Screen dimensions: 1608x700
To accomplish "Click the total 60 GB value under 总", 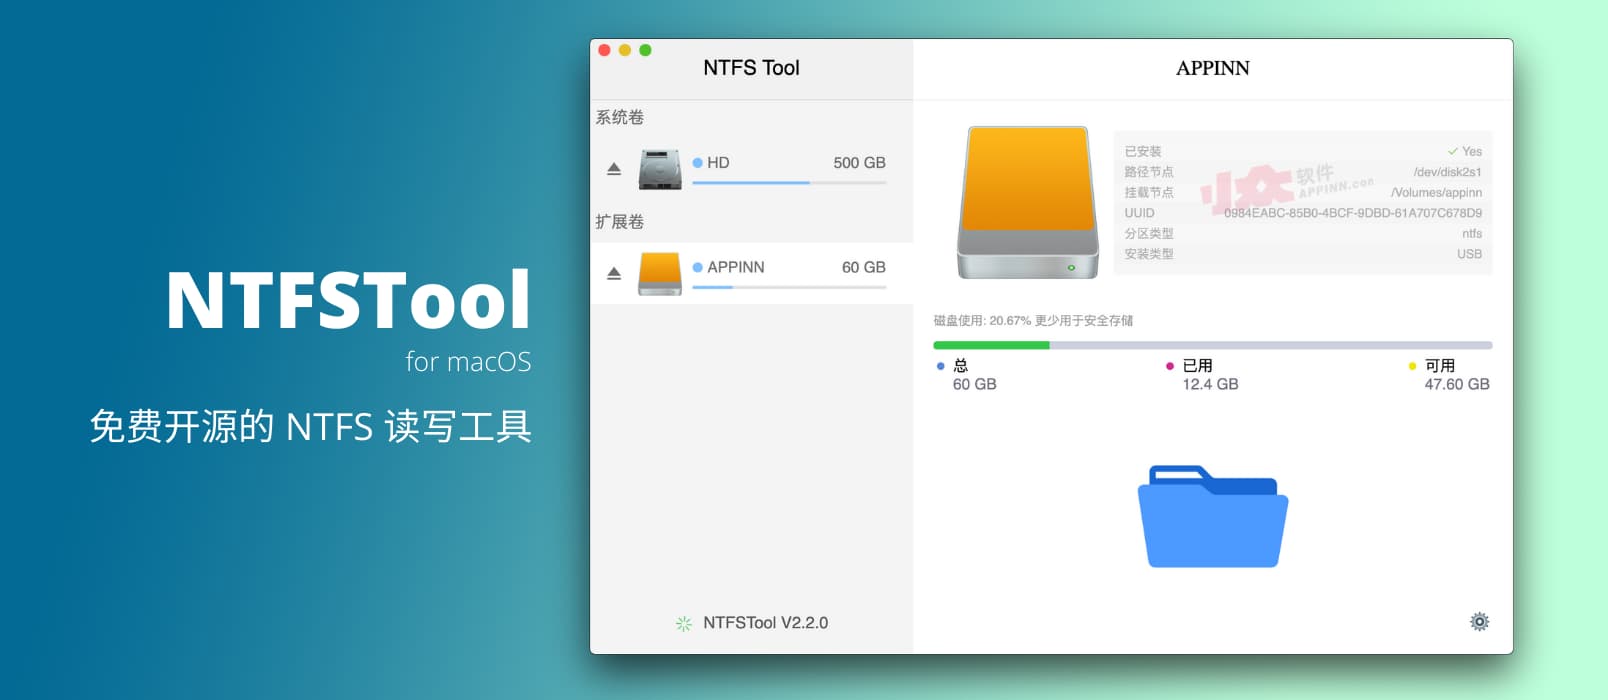I will (x=975, y=384).
